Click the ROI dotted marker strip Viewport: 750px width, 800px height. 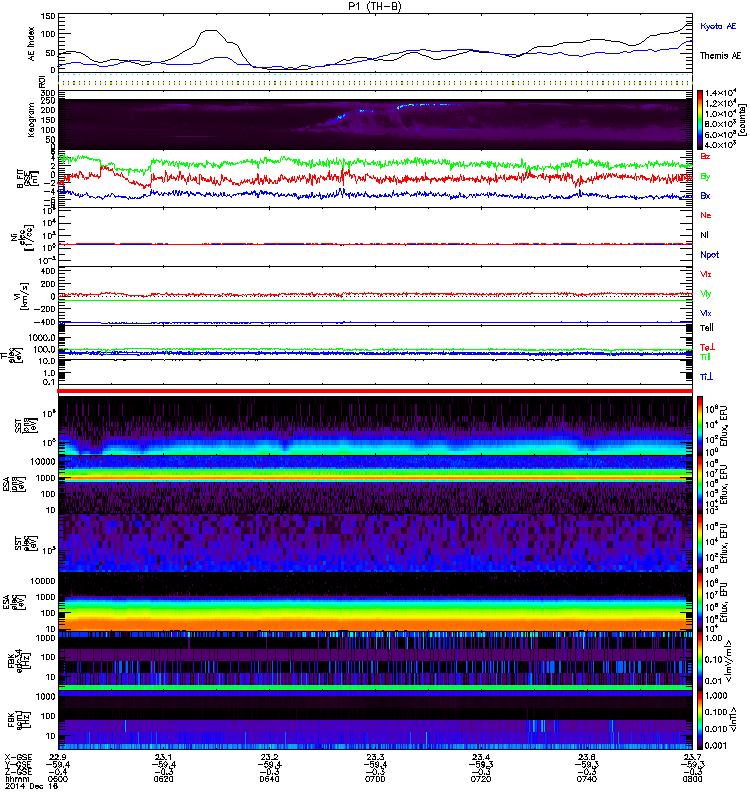[376, 82]
